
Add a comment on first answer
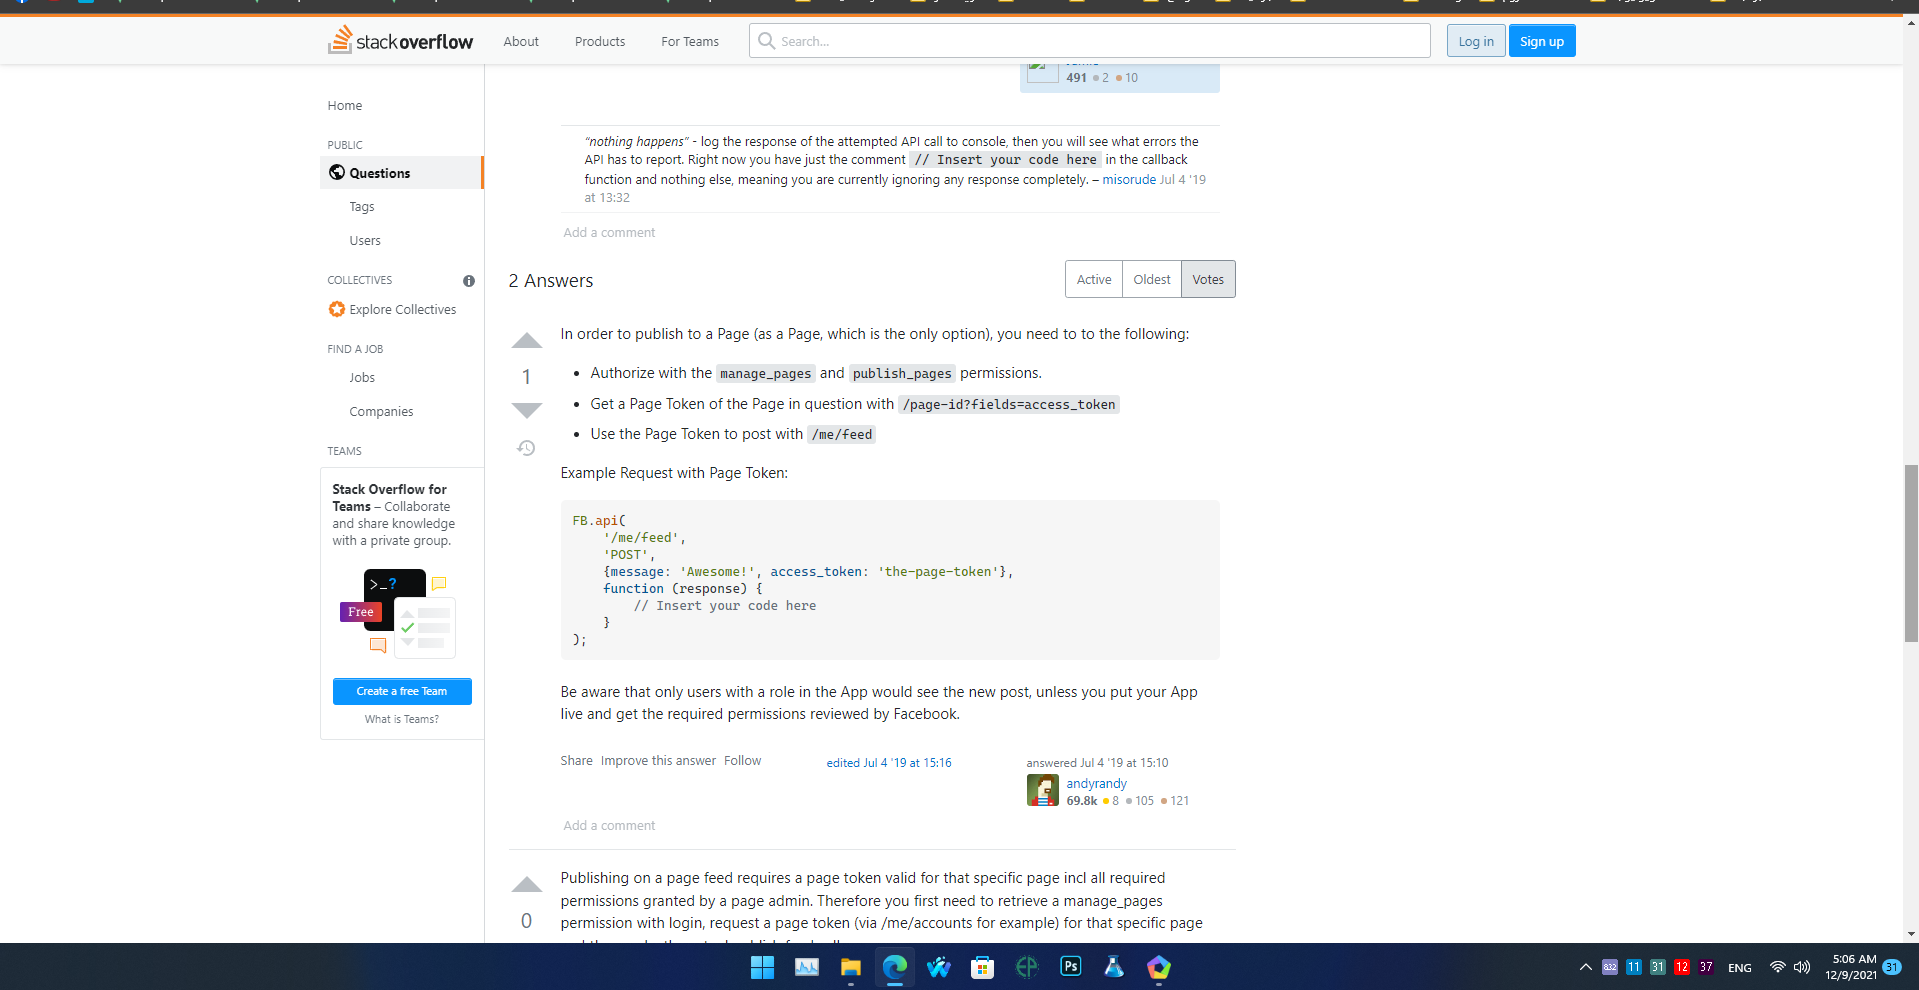(609, 826)
